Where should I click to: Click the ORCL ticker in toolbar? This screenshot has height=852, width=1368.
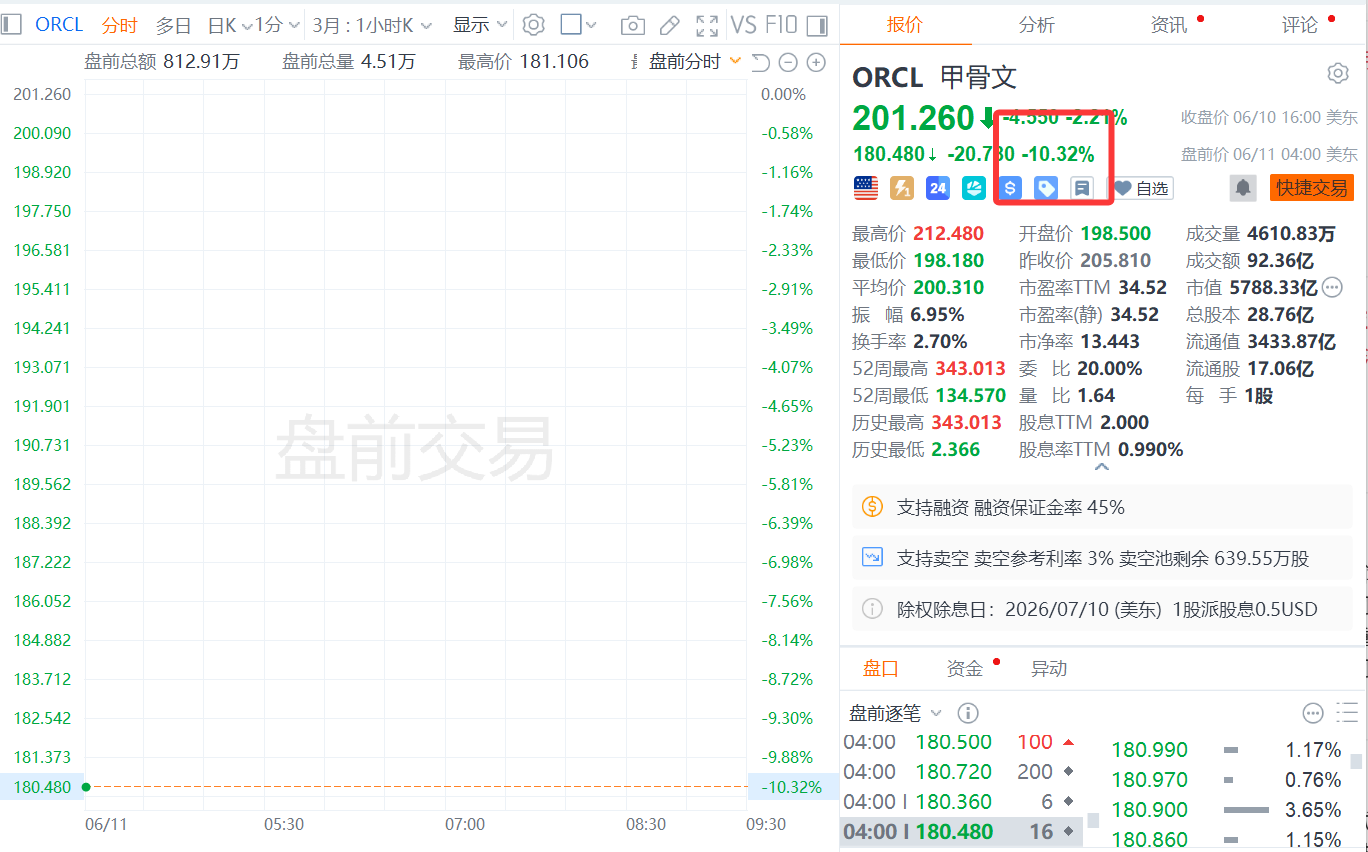[59, 25]
